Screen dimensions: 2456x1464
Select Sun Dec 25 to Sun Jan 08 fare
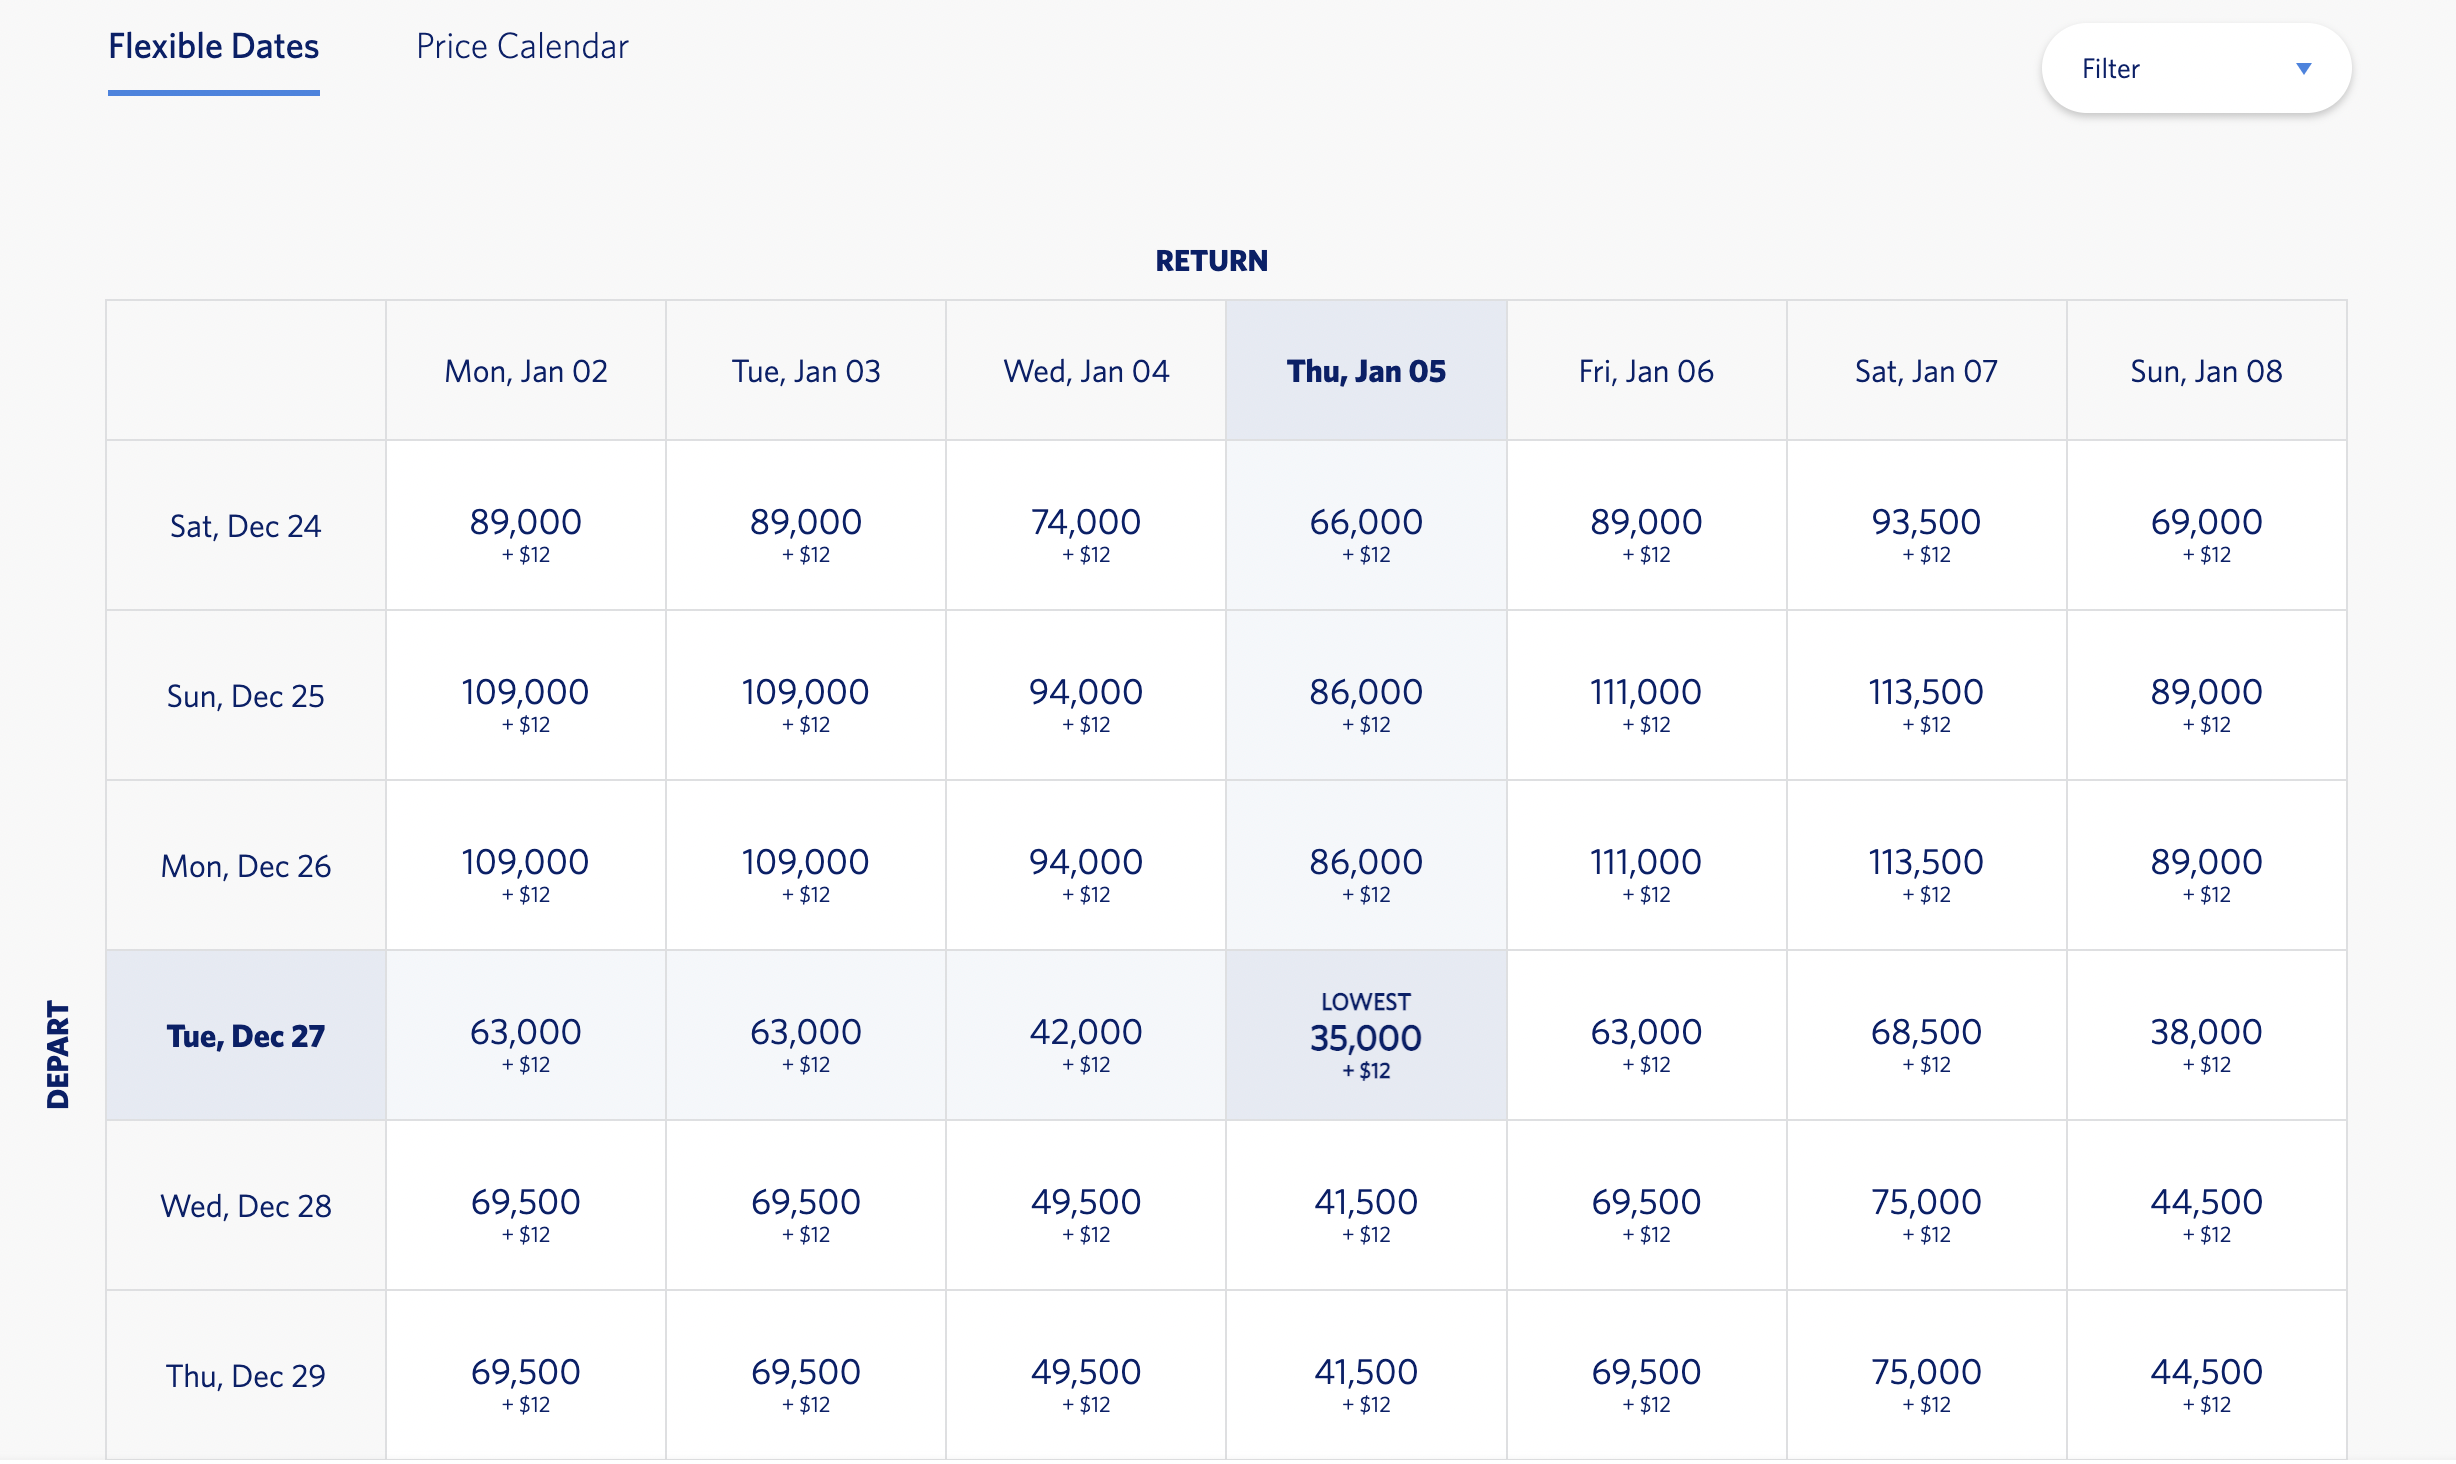[2205, 696]
